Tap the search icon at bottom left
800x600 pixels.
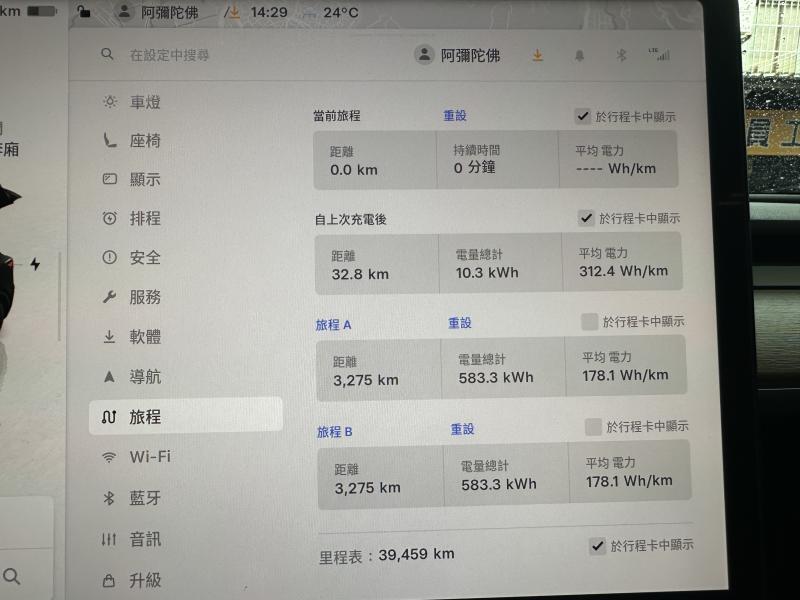point(12,576)
